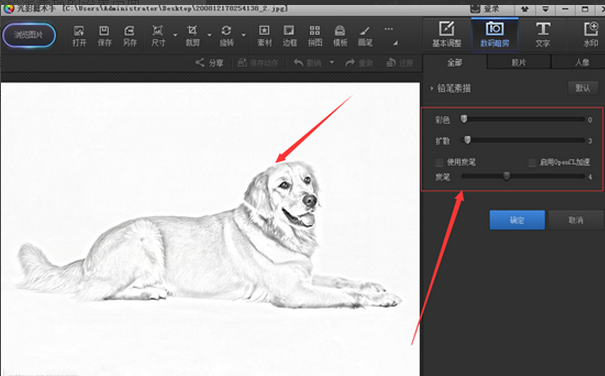605x376 pixels.
Task: Switch to the 数码暗房 digital darkroom tab
Action: (x=495, y=35)
